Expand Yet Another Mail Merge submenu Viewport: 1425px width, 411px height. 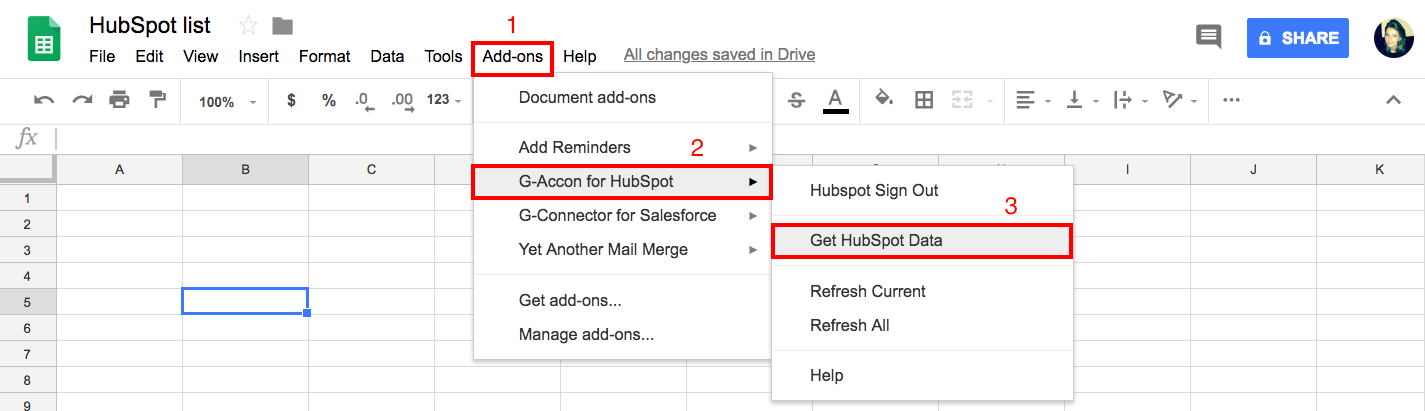click(x=623, y=249)
